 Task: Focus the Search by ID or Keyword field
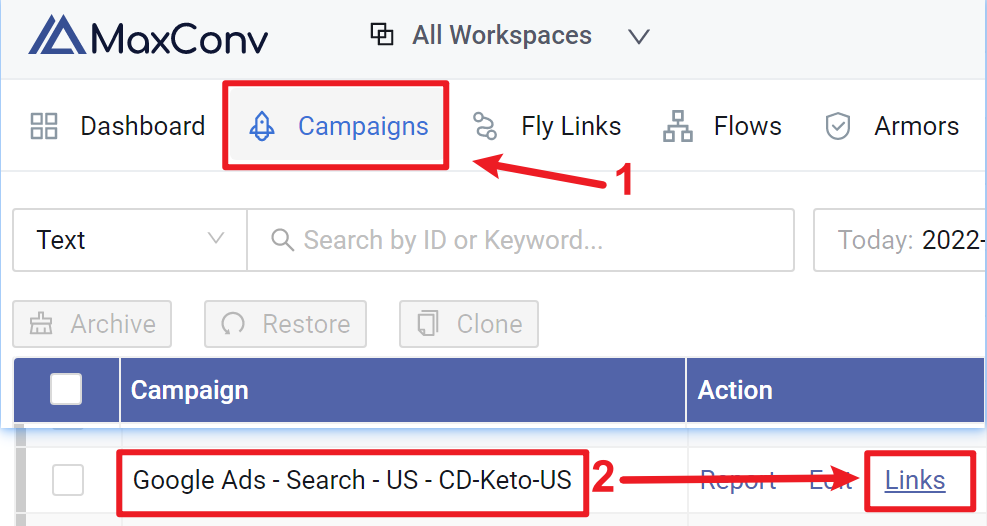[521, 240]
